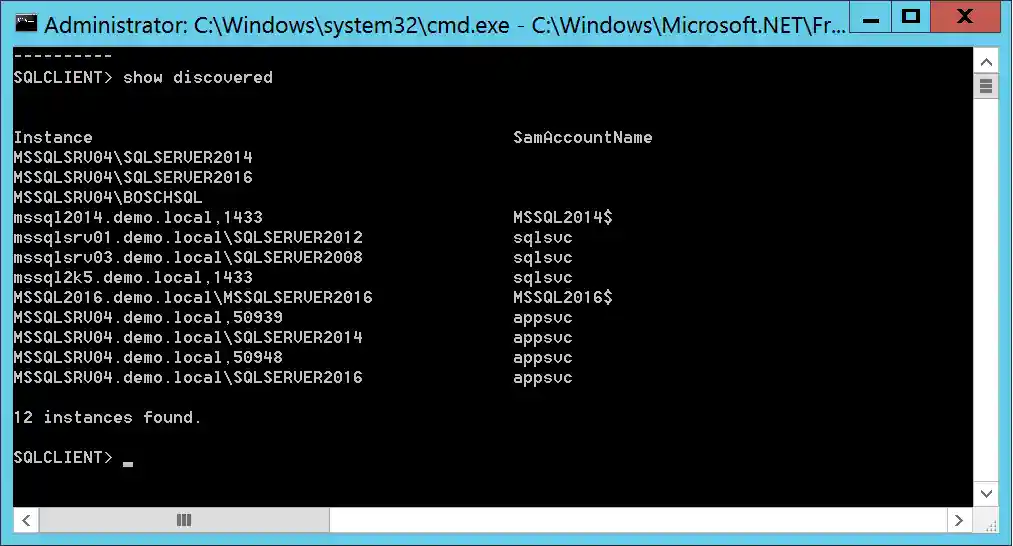Viewport: 1013px width, 546px height.
Task: Click mssqlsrv03.demo.local\SQLSERVER2008 instance text
Action: coord(188,258)
